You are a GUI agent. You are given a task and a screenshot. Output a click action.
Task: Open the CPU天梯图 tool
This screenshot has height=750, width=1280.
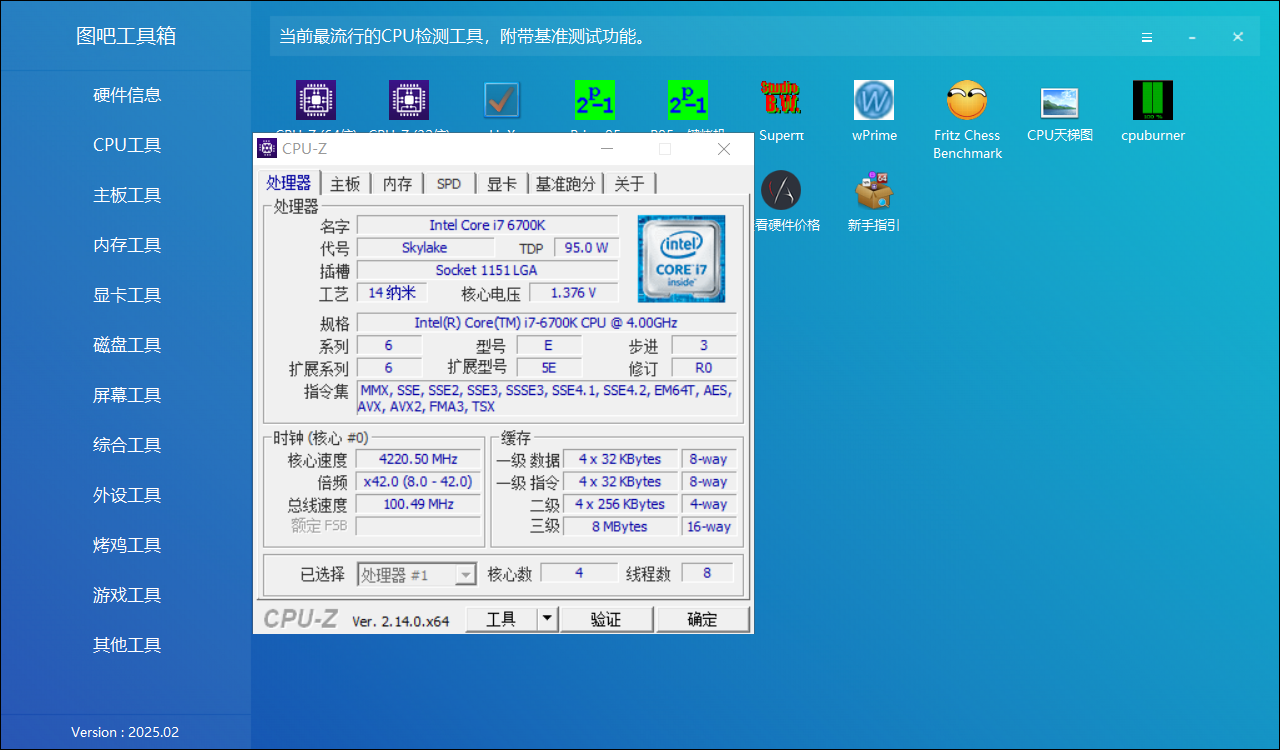(x=1060, y=100)
